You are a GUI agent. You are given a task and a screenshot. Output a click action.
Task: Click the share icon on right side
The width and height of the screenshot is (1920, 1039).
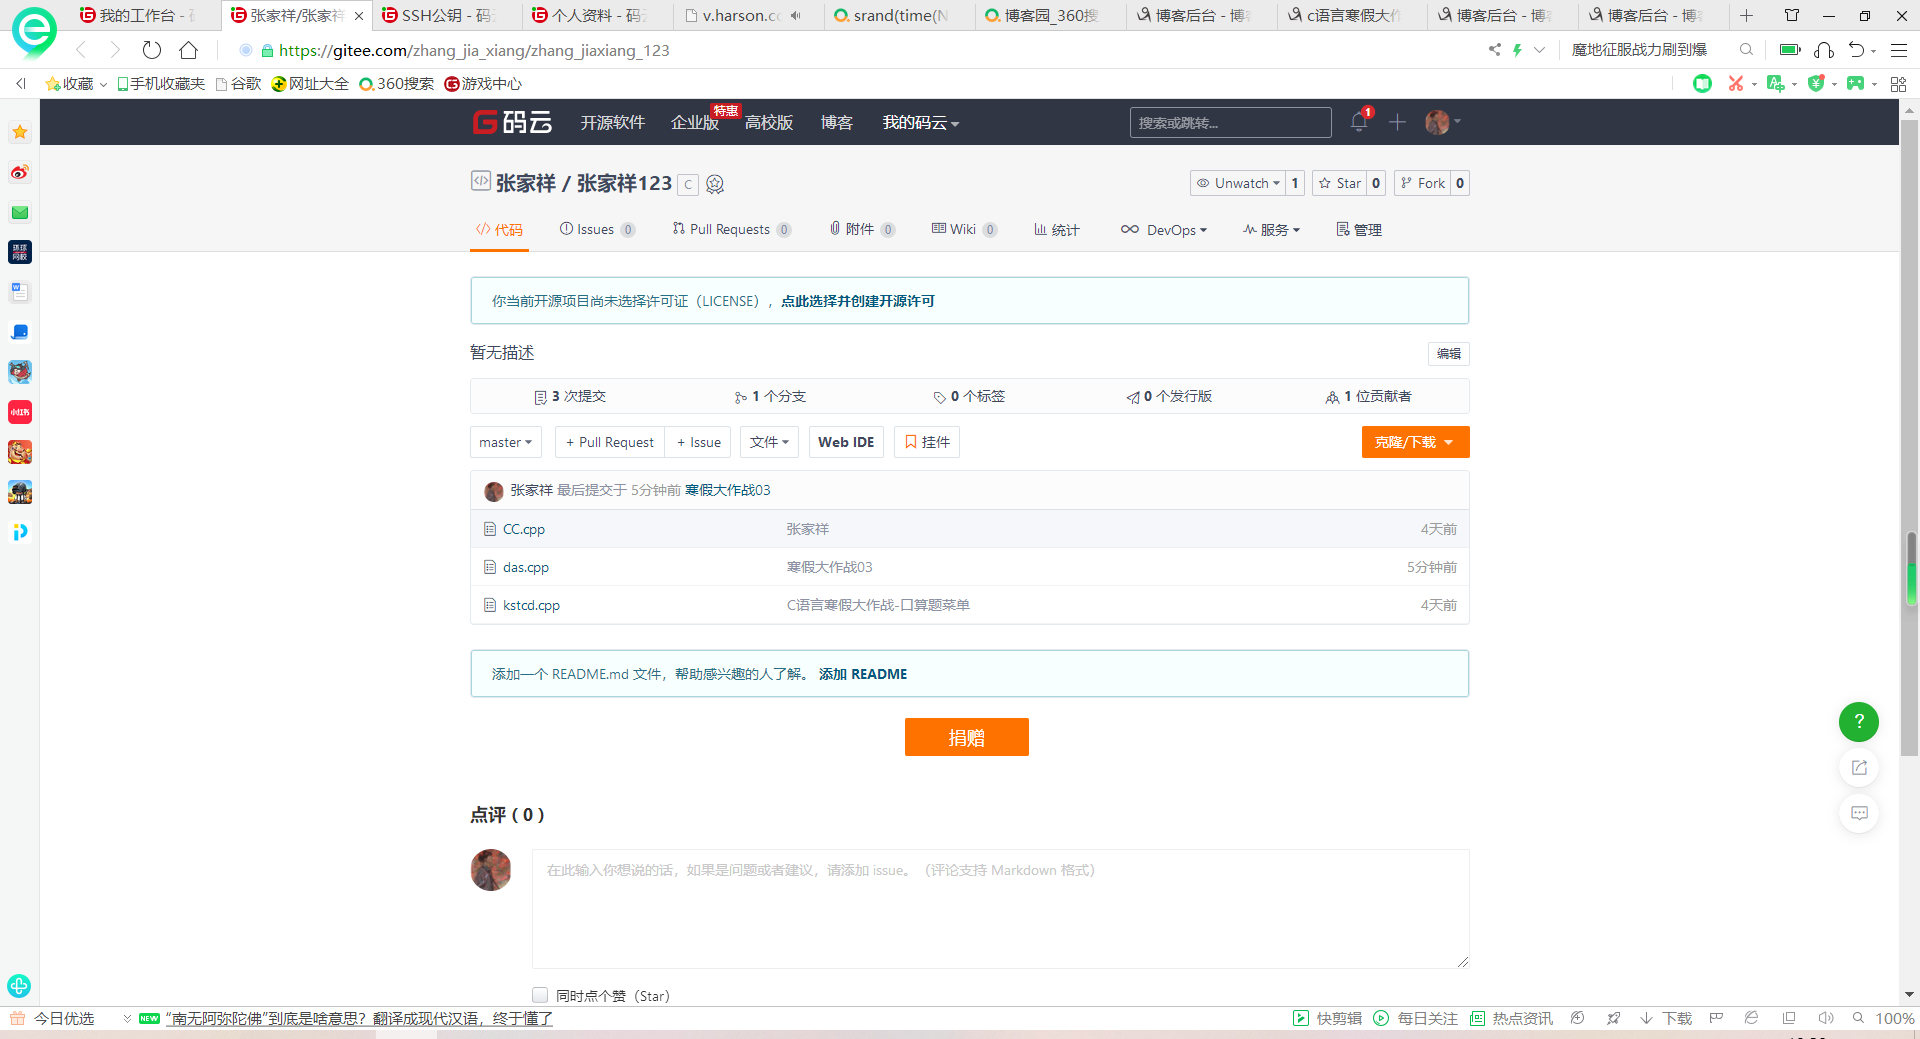pos(1859,767)
